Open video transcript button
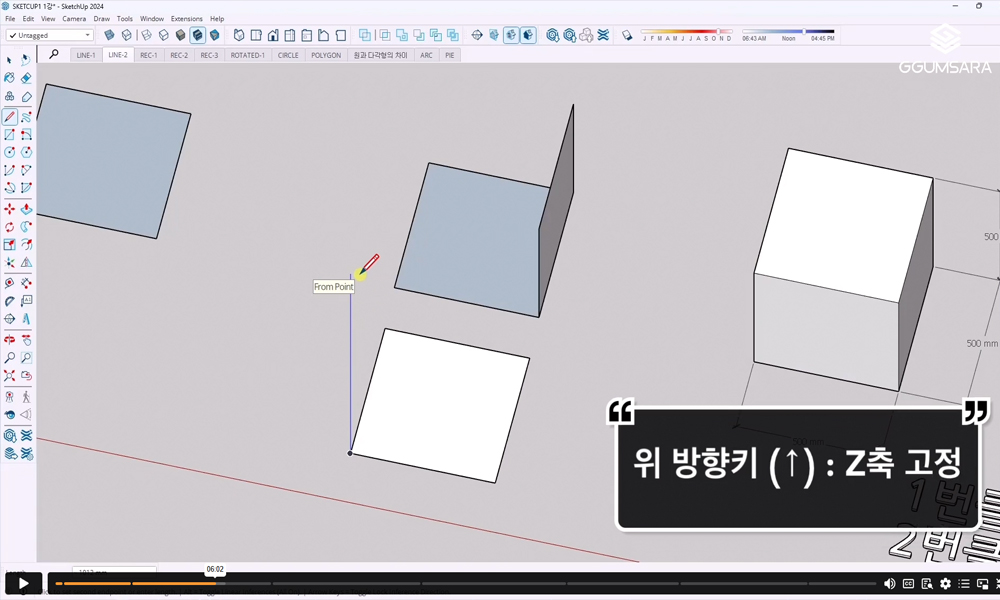Screen dimensions: 1000x600 click(927, 583)
